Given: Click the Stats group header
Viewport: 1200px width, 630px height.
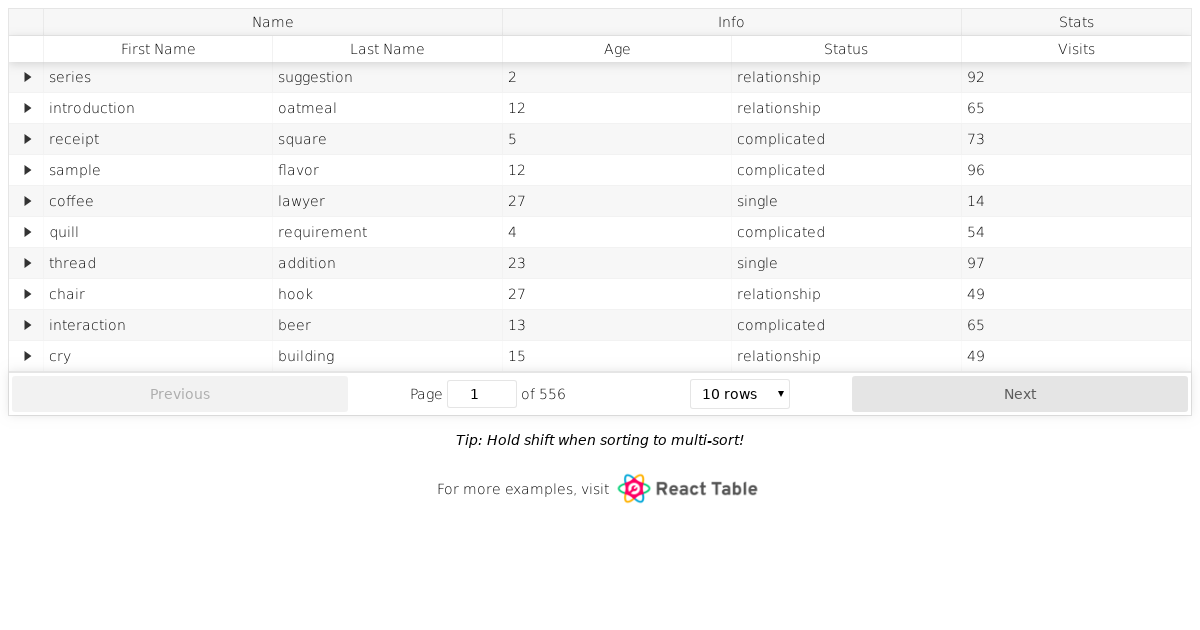Looking at the screenshot, I should 1076,22.
